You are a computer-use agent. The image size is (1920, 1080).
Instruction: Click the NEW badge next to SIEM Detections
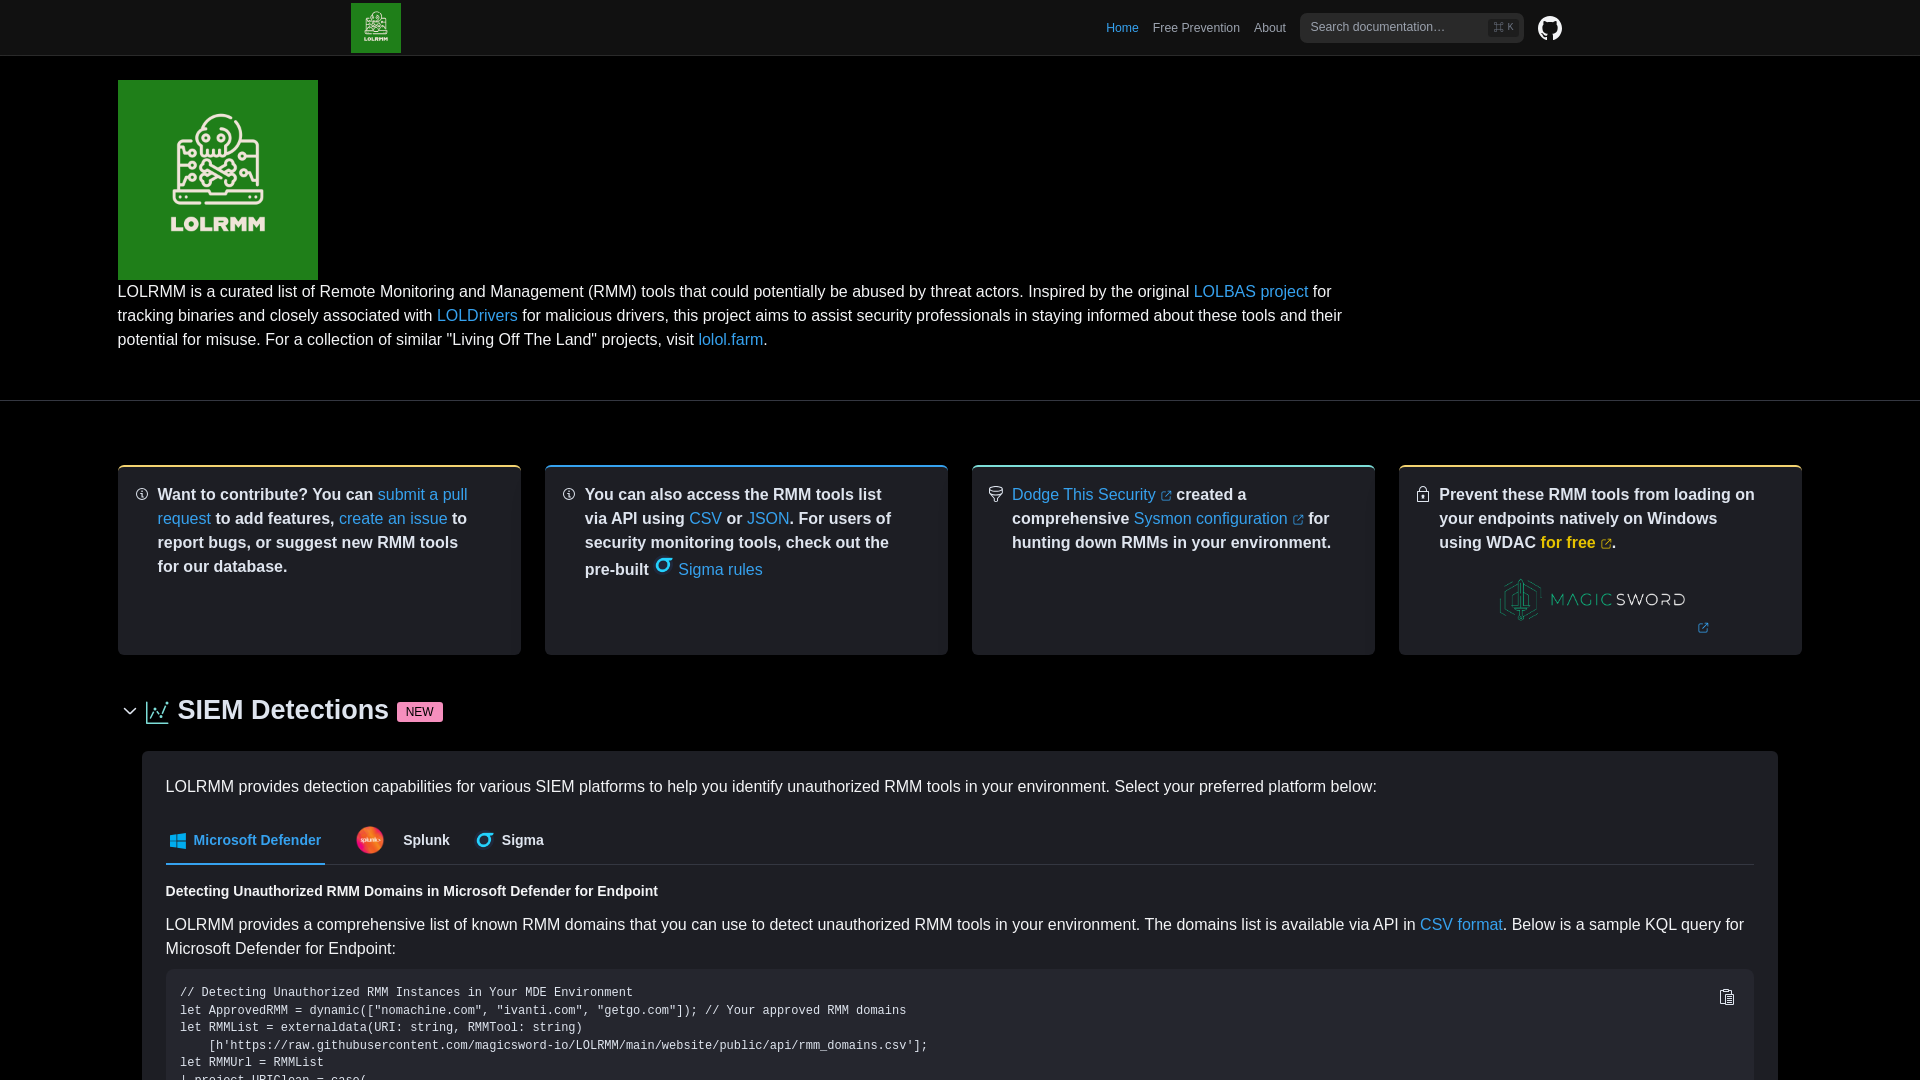(x=420, y=712)
